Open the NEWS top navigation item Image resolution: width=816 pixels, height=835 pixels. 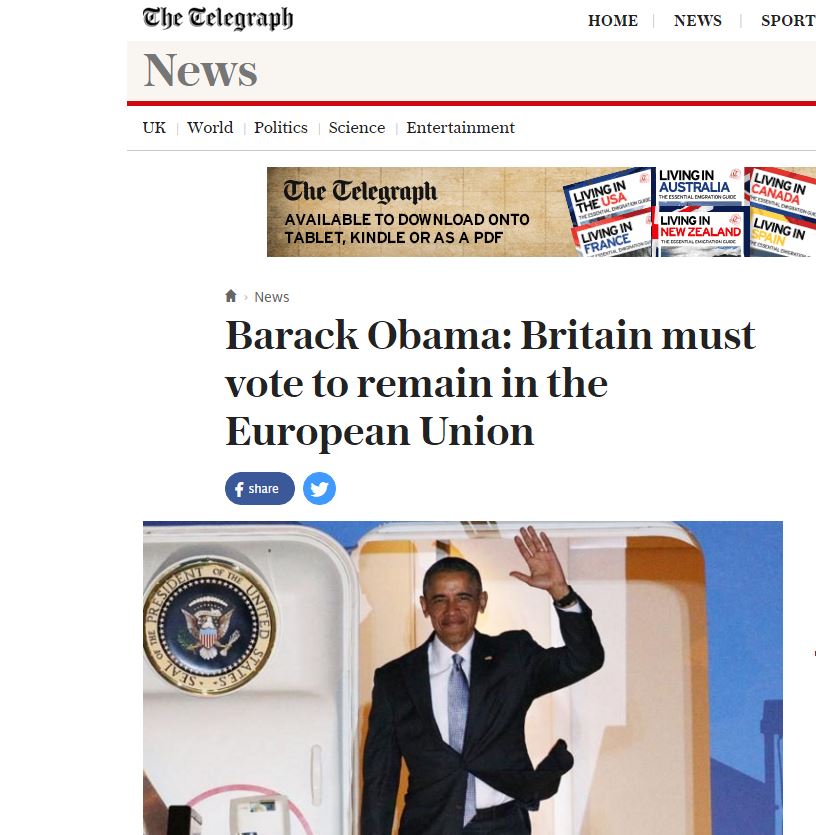tap(698, 21)
